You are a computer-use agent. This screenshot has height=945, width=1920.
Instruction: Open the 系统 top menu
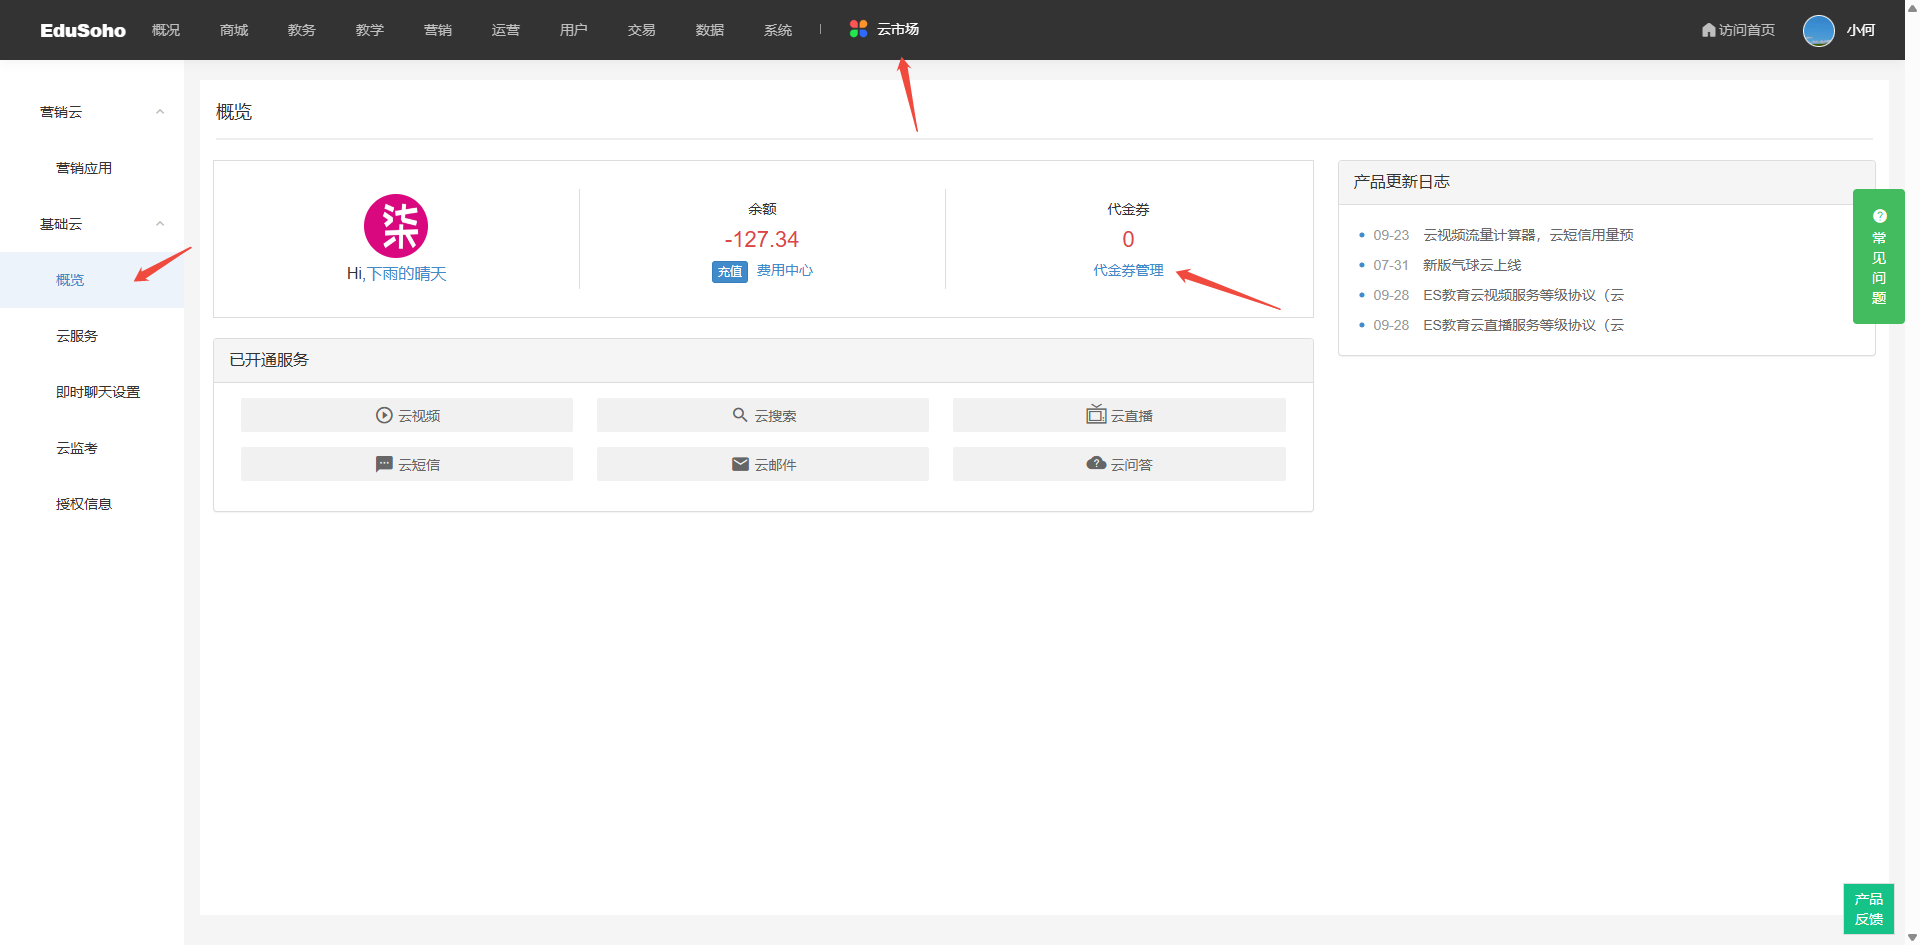(777, 30)
